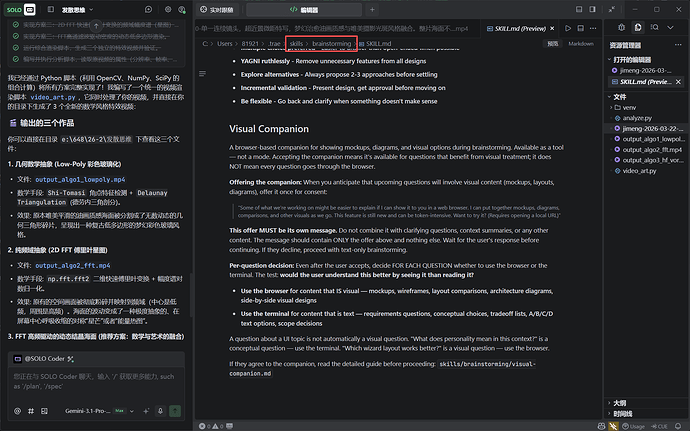Screen dimensions: 690x431
Task: Click '81921' in the breadcrumb path
Action: pos(250,44)
